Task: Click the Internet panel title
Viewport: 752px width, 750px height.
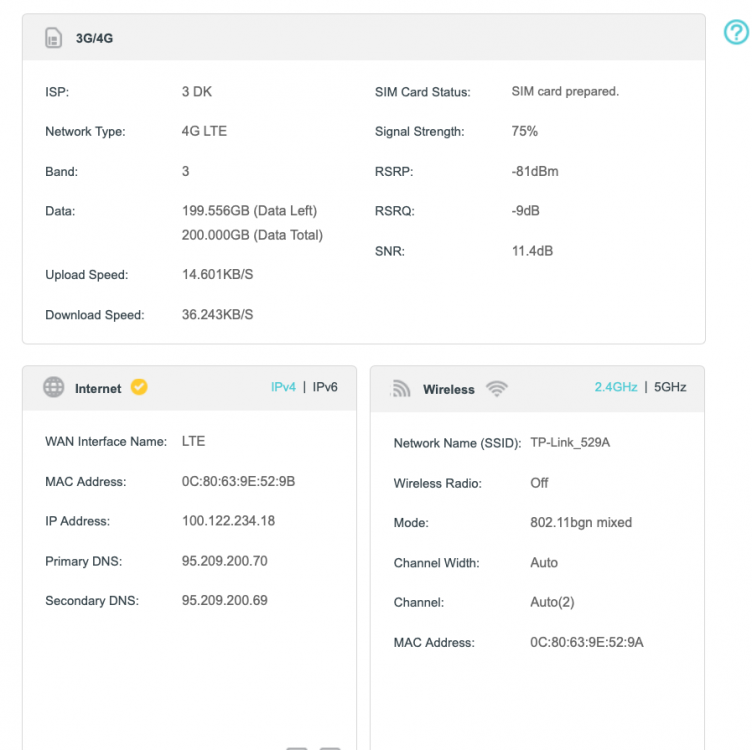Action: point(98,389)
